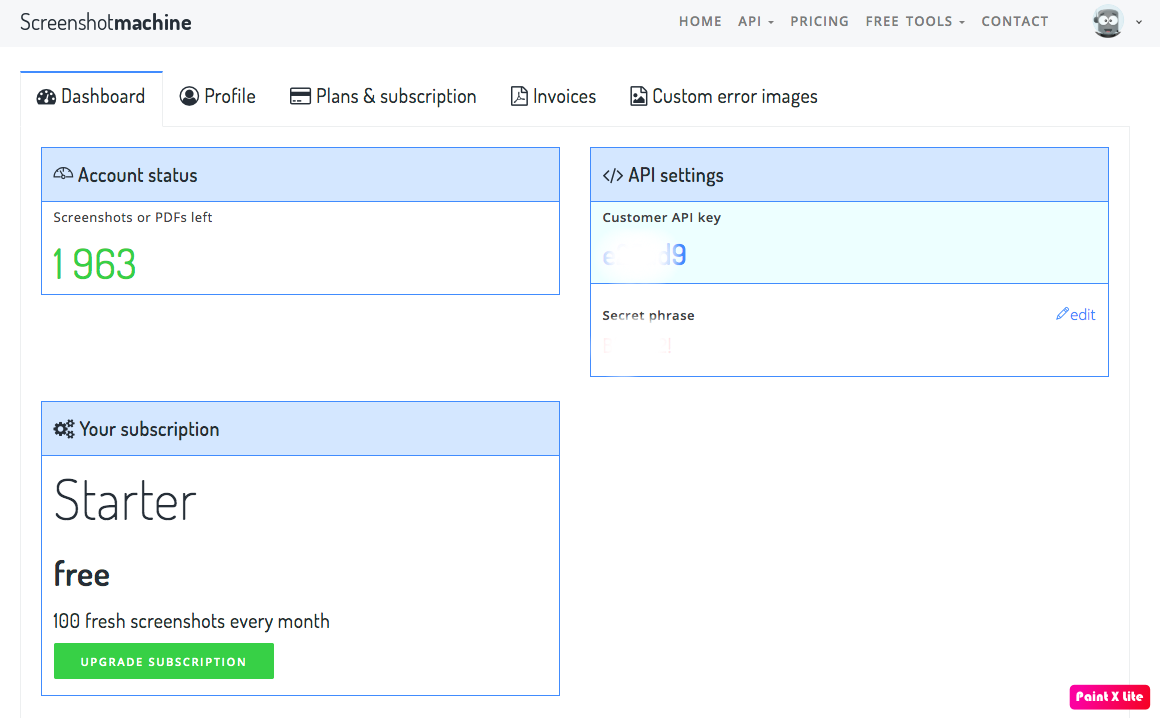Switch to the Profile tab
Viewport: 1160px width, 718px height.
[218, 96]
